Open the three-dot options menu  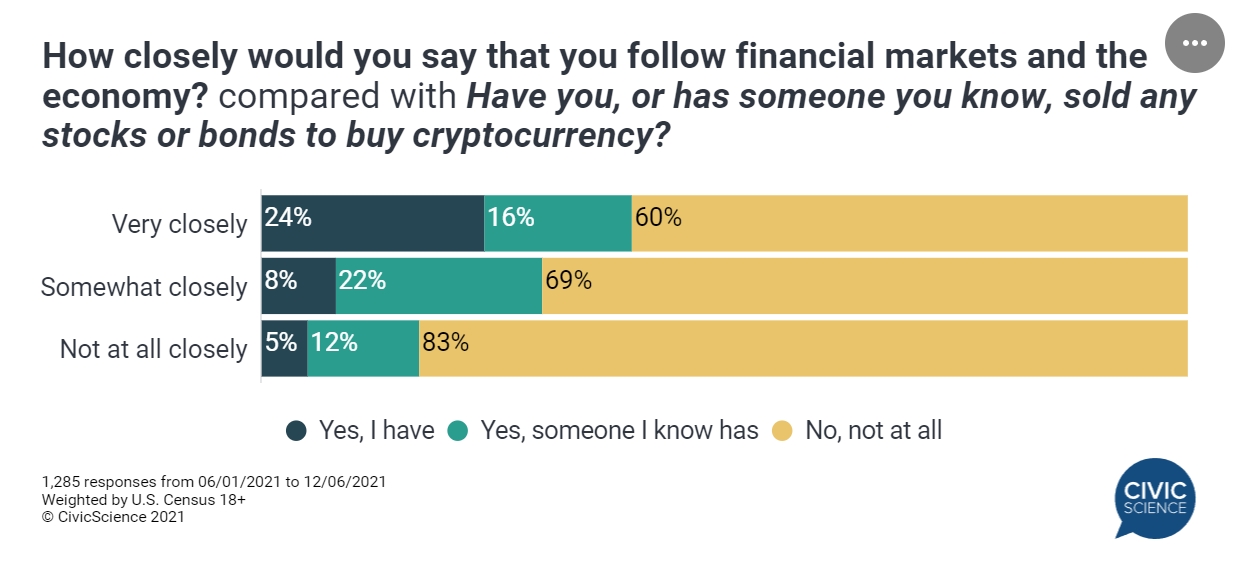tap(1195, 43)
